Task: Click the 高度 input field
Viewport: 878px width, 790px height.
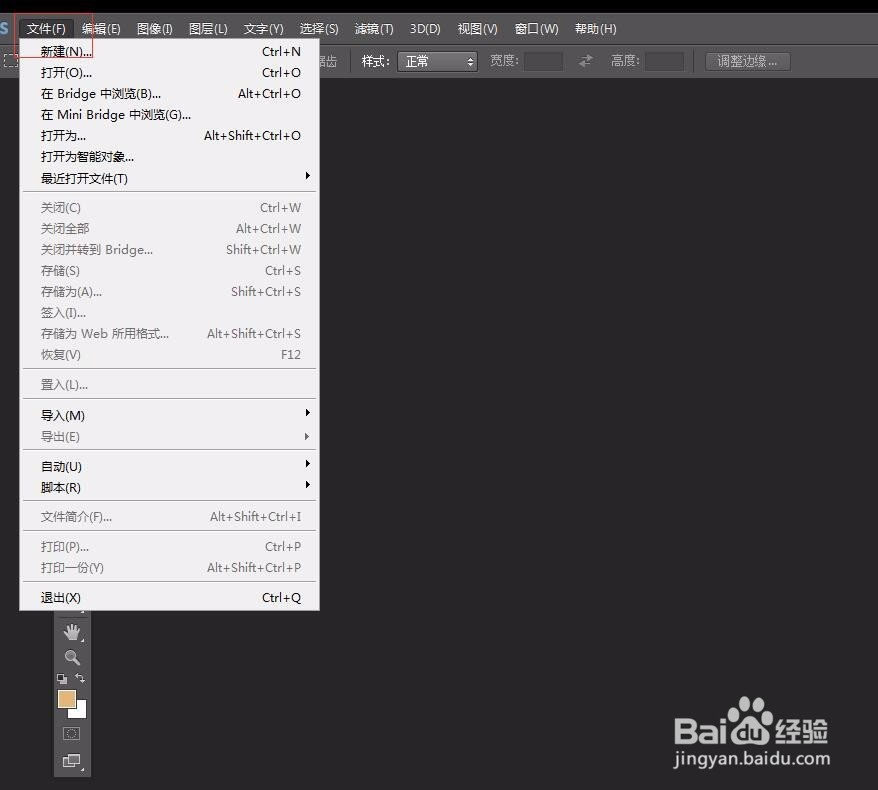Action: [664, 61]
